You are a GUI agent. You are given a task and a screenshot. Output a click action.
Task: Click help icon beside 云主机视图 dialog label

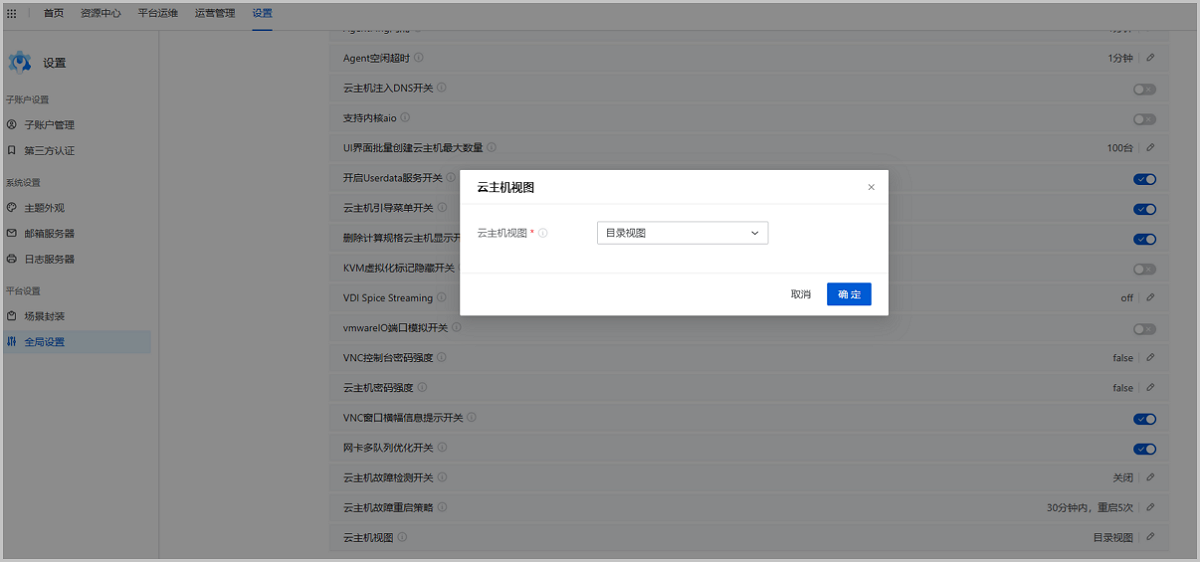[x=543, y=233]
